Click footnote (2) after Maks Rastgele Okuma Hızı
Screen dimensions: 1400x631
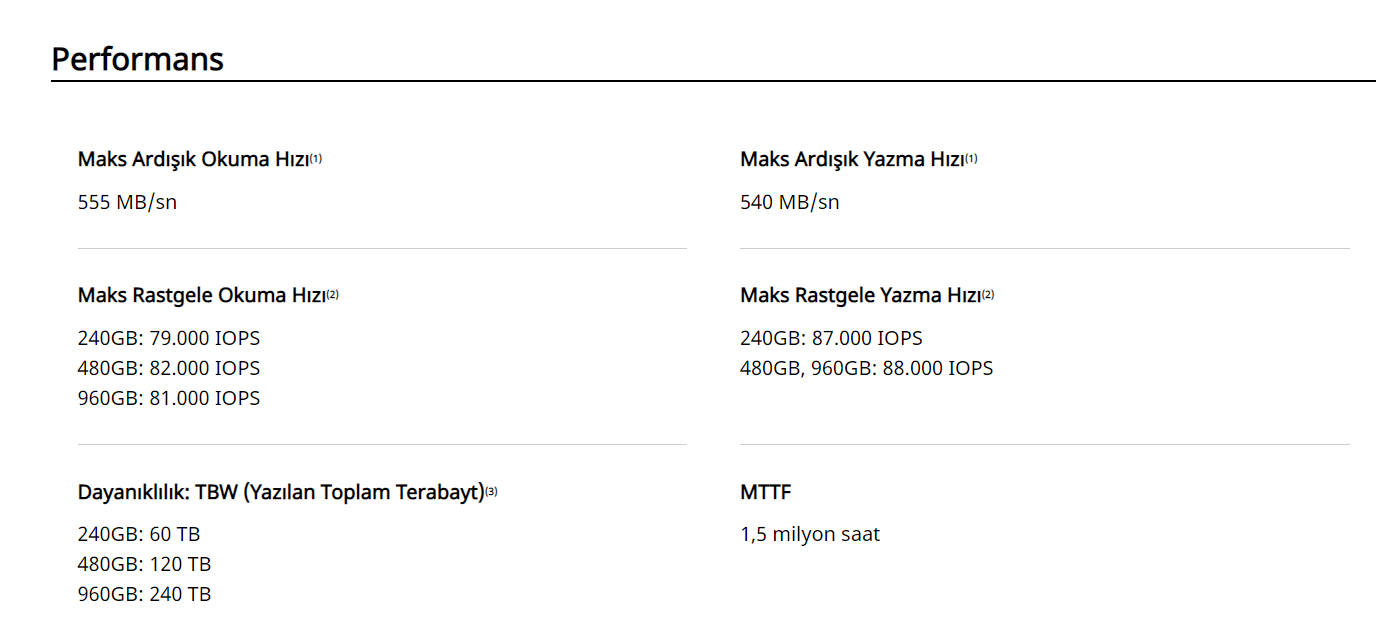333,294
